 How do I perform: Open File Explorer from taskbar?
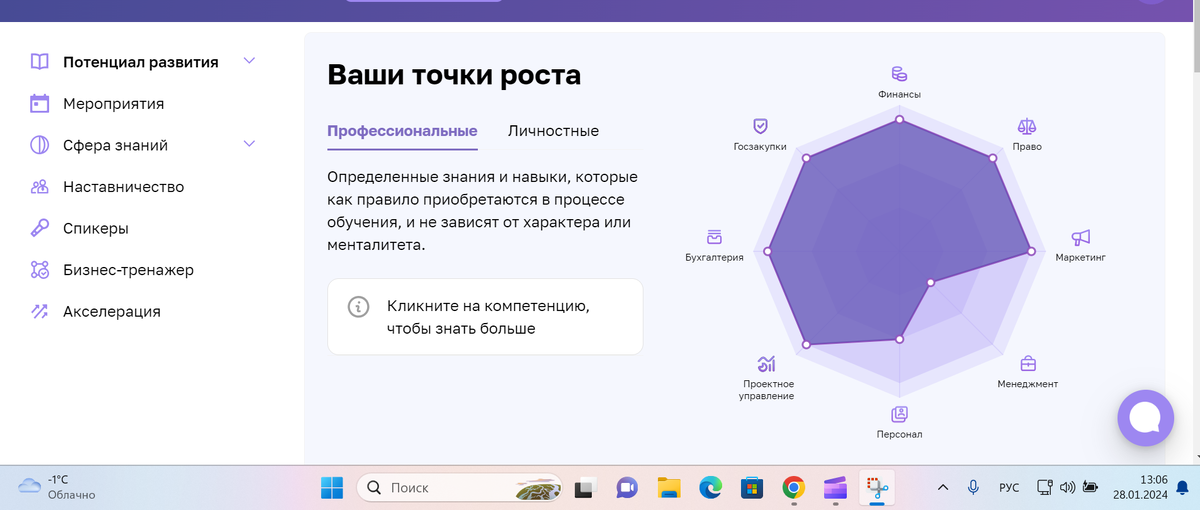tap(669, 488)
